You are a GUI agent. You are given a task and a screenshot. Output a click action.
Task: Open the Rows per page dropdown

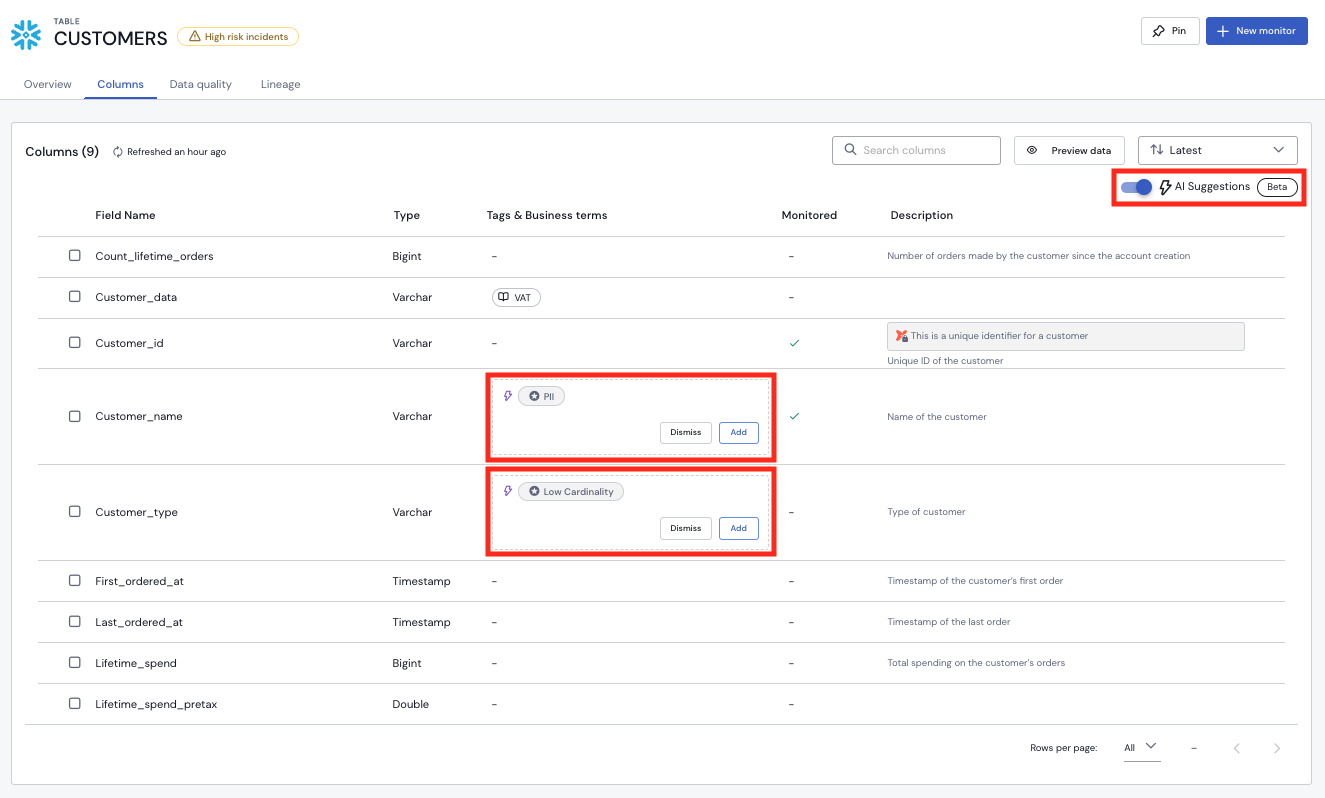[1141, 747]
